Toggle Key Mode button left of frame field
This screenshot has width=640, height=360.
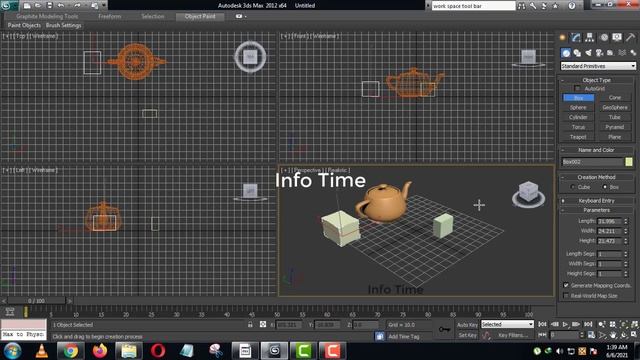tap(542, 335)
